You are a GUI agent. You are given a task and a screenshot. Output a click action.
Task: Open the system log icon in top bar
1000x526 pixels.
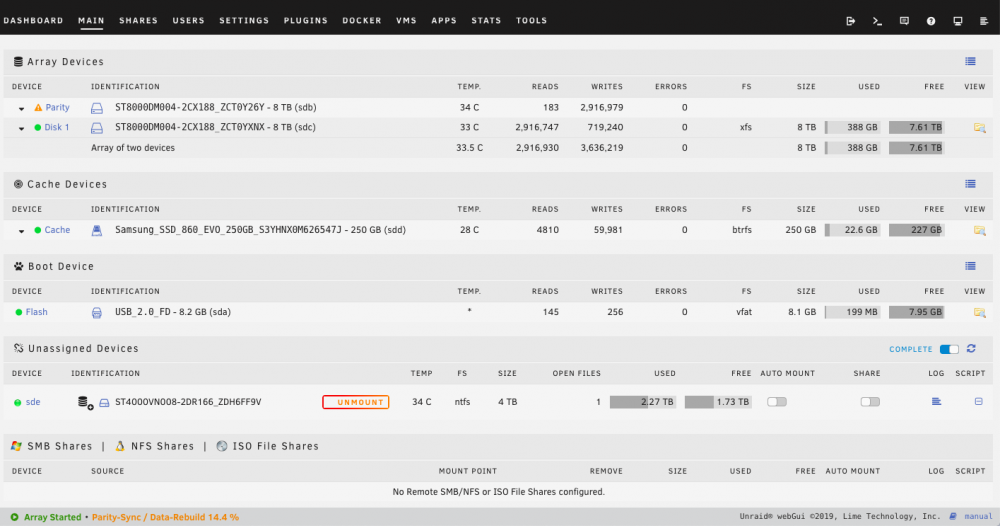(984, 21)
